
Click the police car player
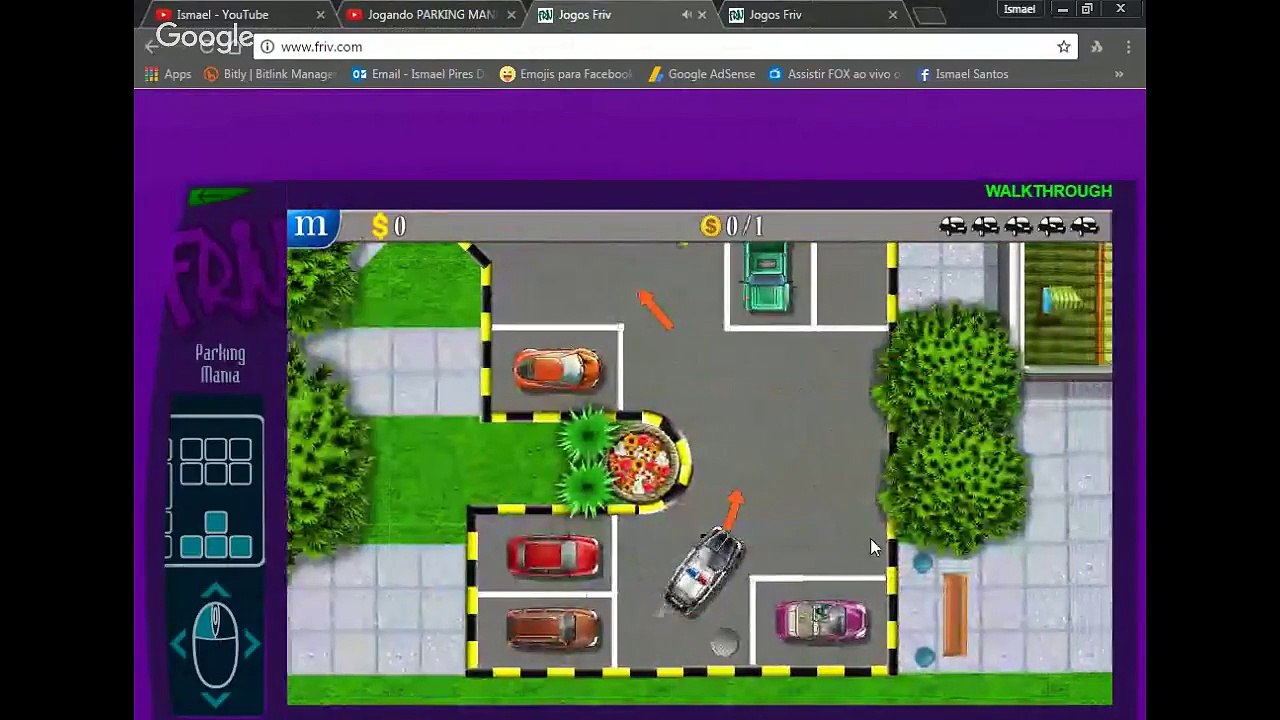coord(704,571)
